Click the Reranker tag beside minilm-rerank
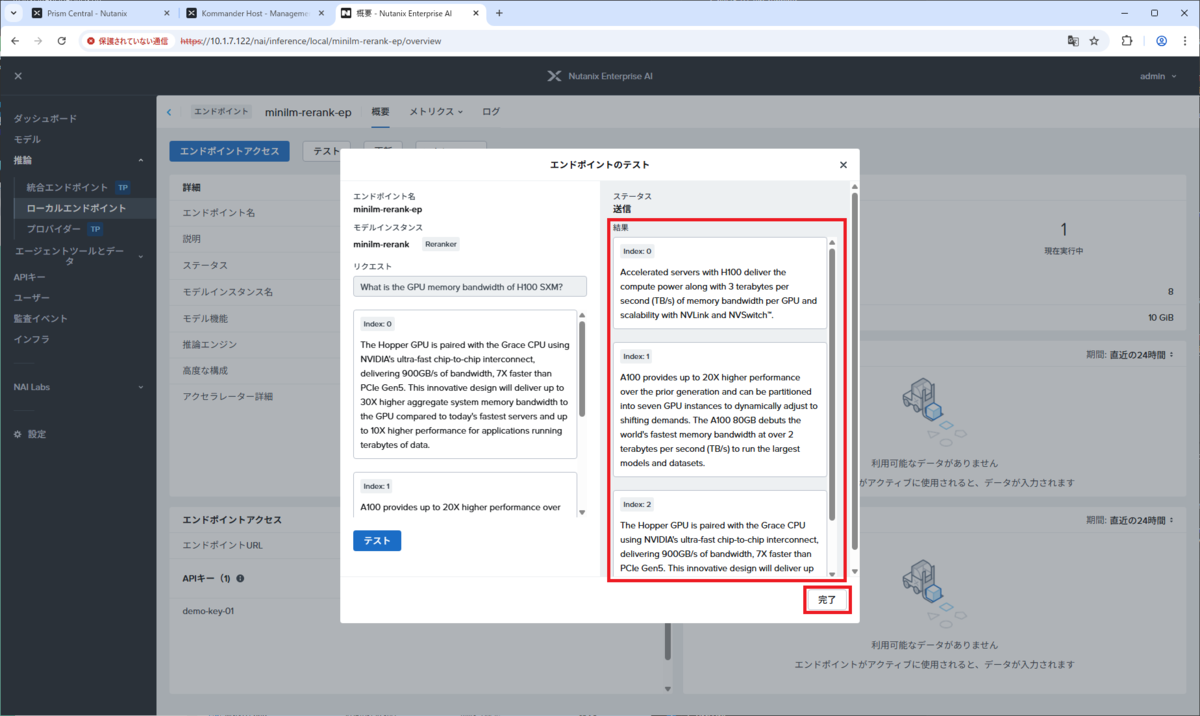Image resolution: width=1200 pixels, height=716 pixels. coord(440,244)
